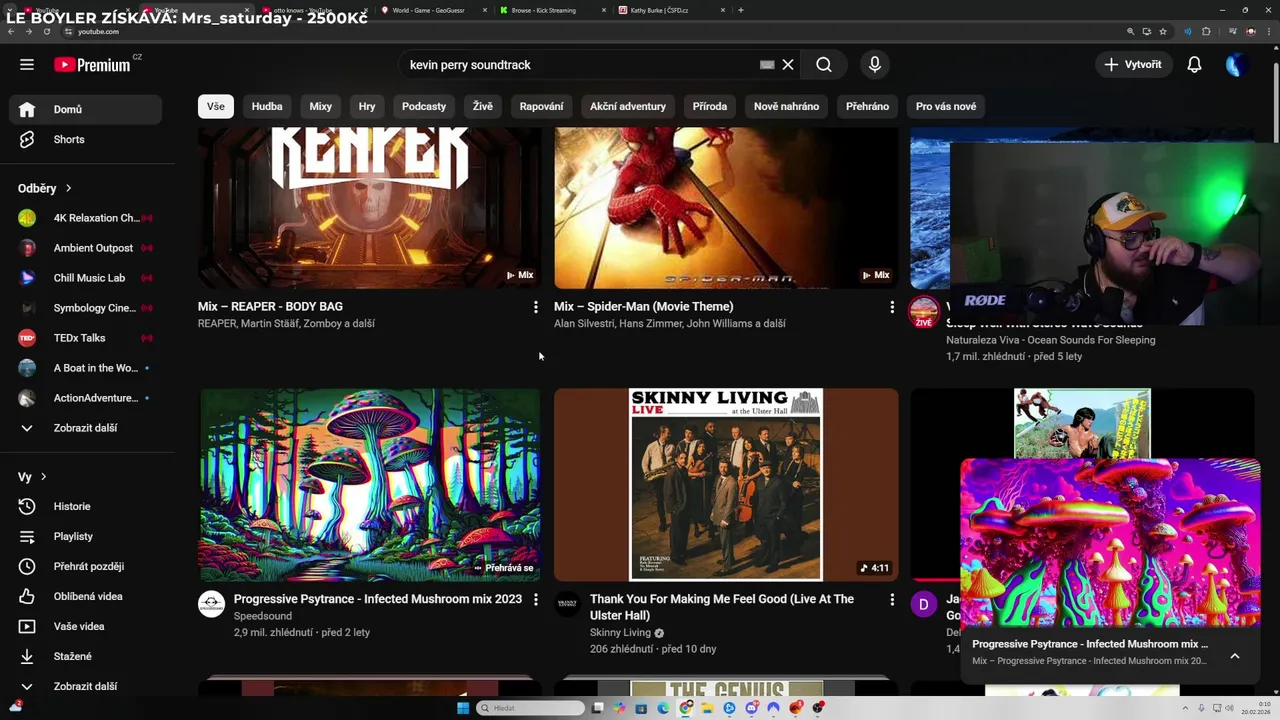Screen dimensions: 1280x720
Task: Open the Skinny Living Live thumbnail
Action: coord(726,485)
